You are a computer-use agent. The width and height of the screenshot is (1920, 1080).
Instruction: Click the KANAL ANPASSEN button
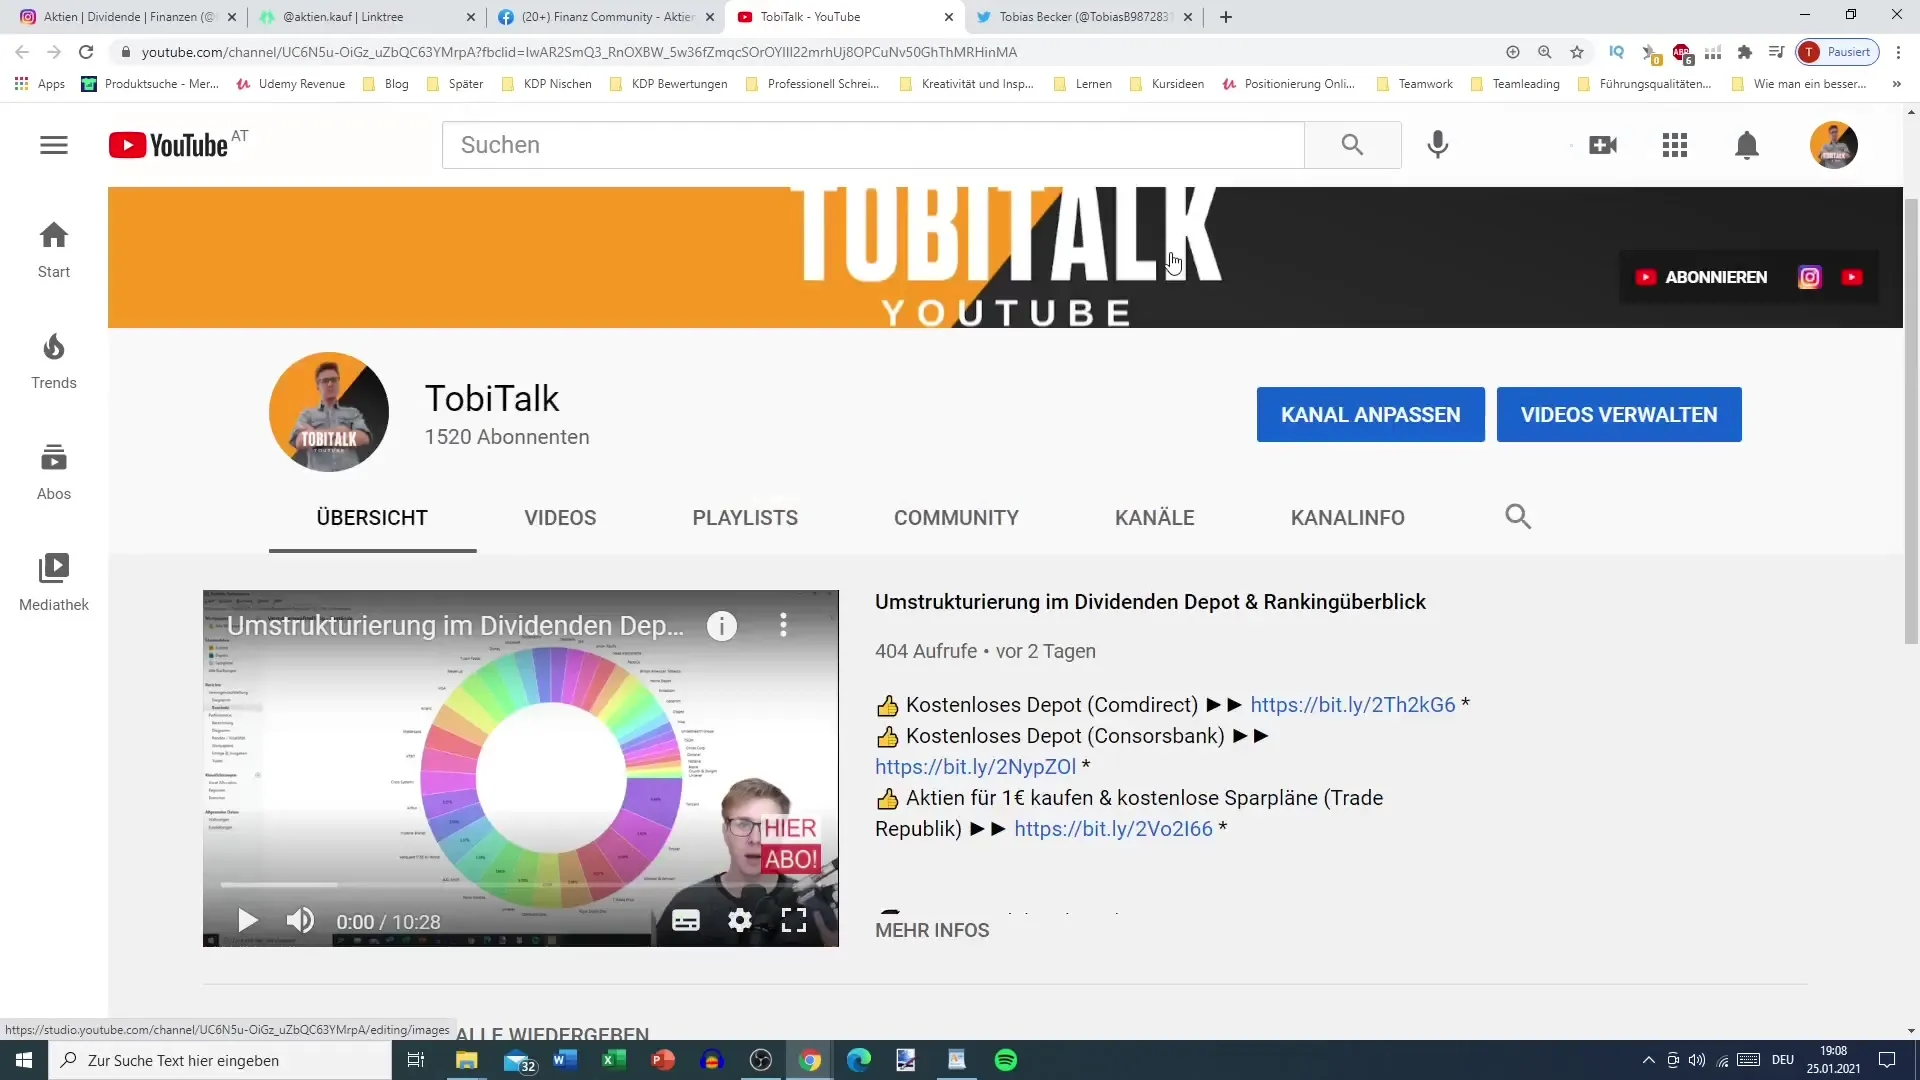pyautogui.click(x=1371, y=414)
